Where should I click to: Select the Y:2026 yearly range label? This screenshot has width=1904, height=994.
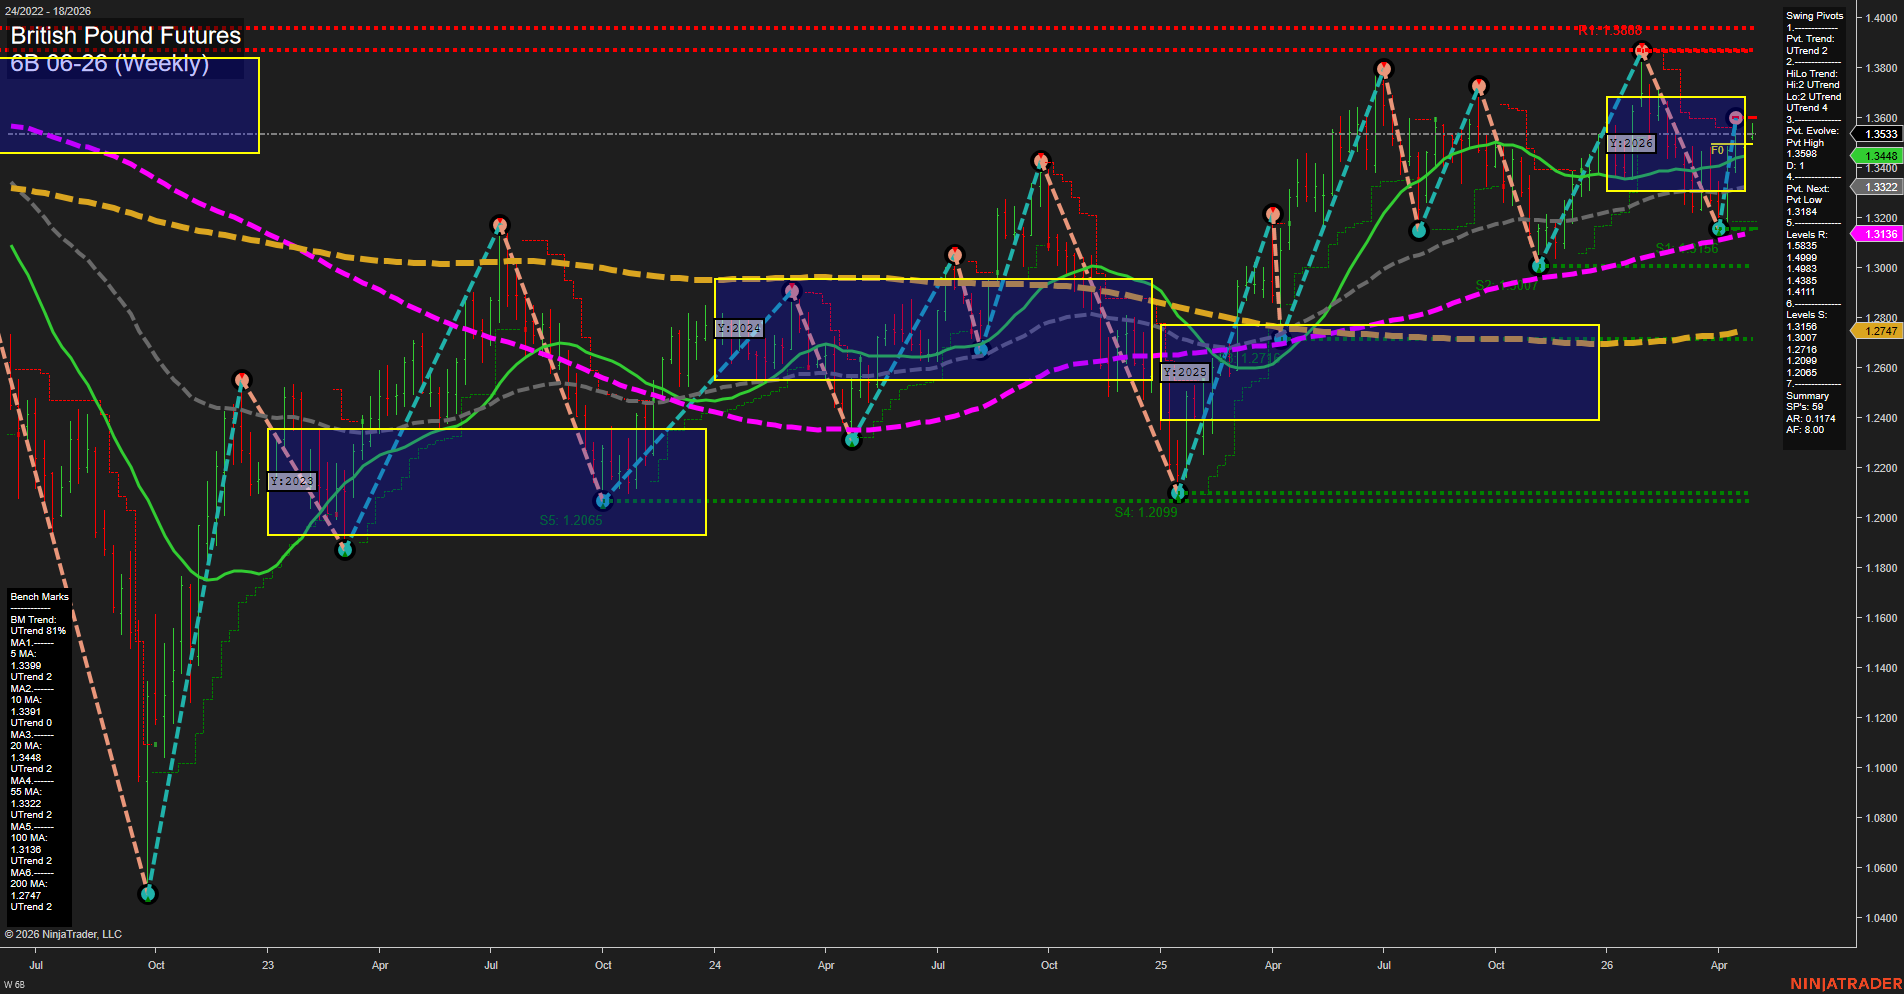[1631, 144]
